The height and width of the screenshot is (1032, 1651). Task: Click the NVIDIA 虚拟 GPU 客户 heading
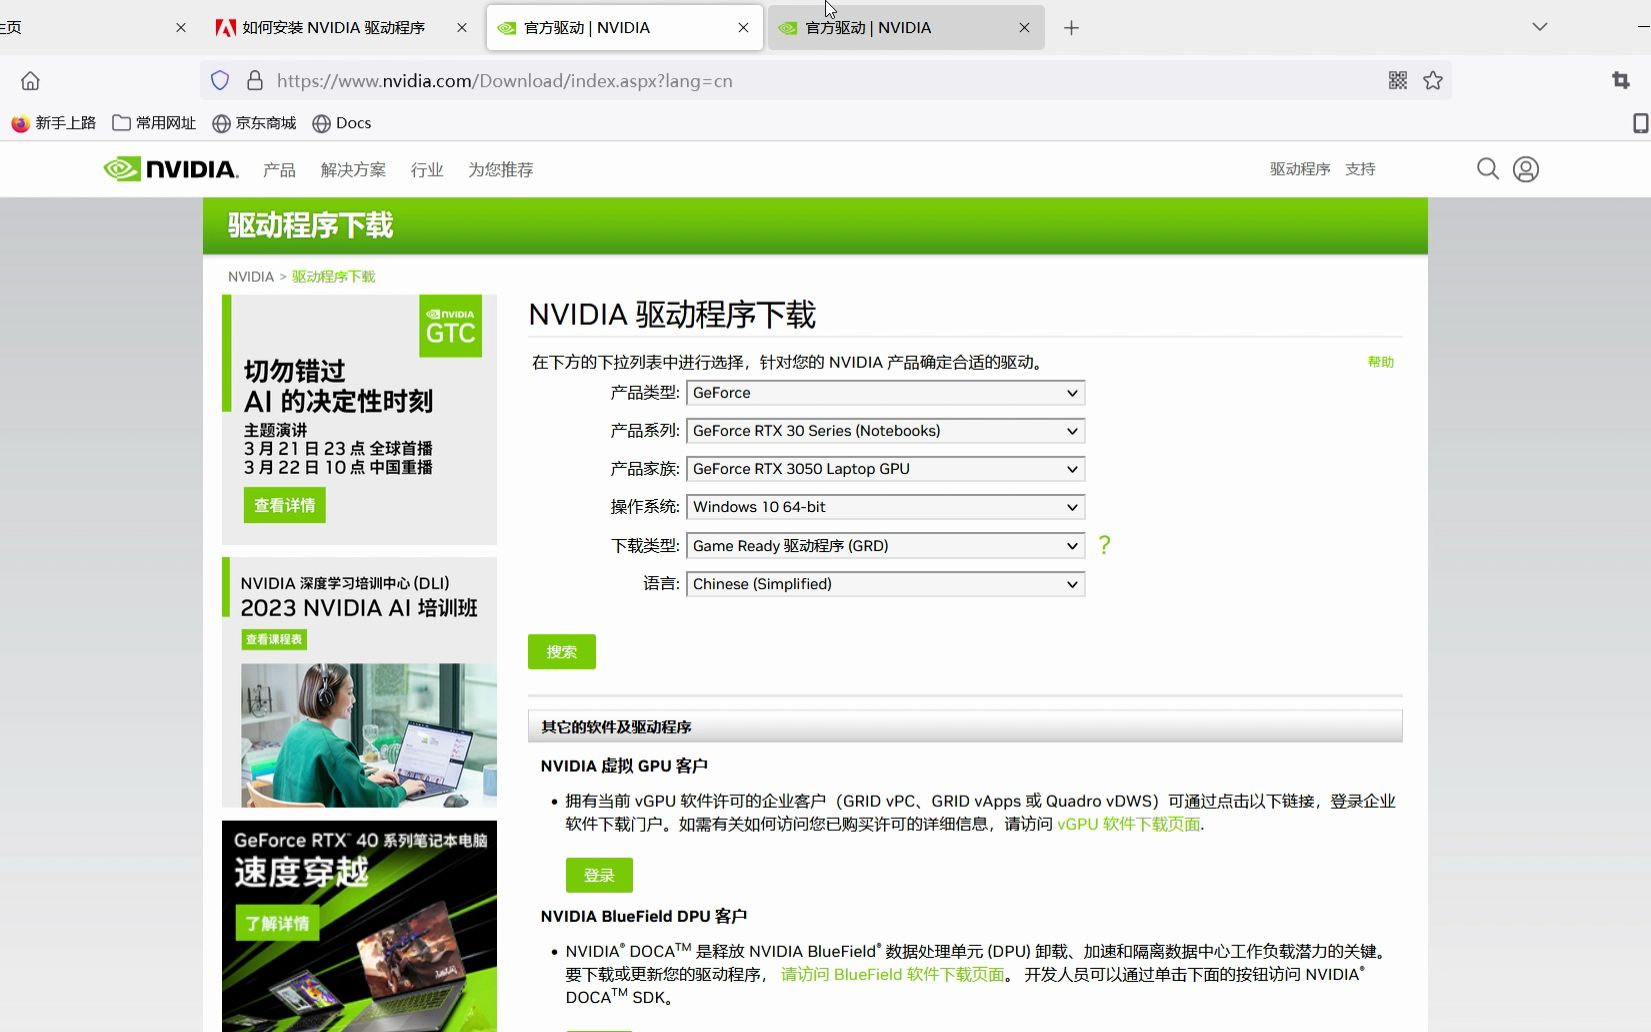tap(624, 766)
